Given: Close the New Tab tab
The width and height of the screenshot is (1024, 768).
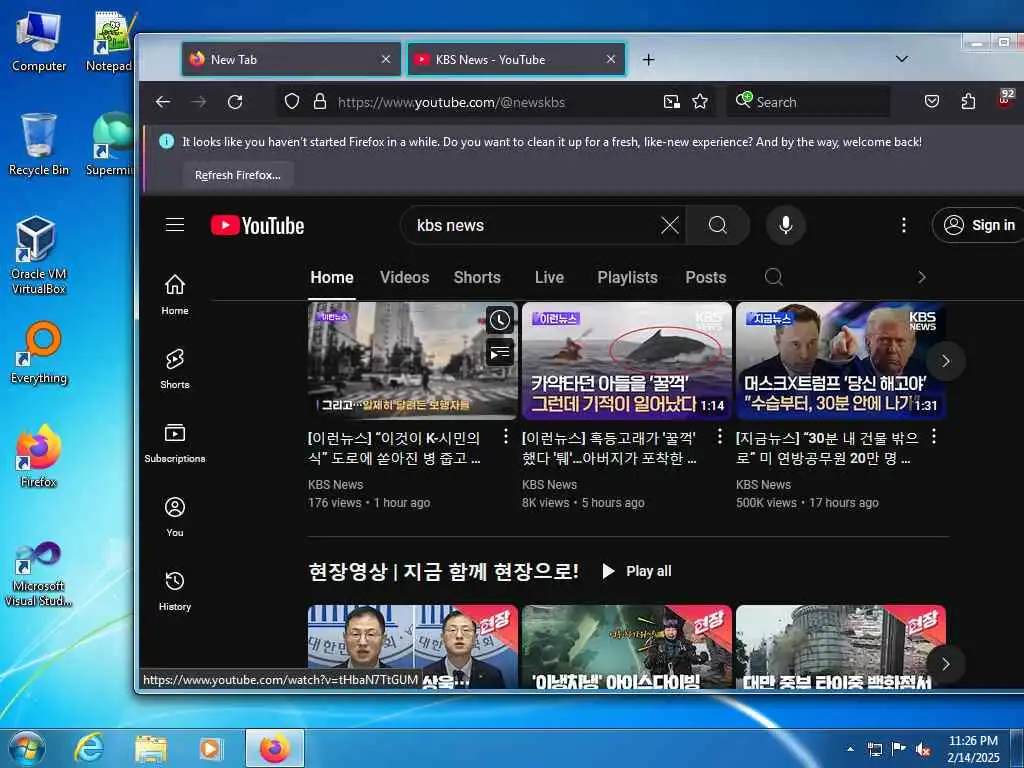Looking at the screenshot, I should coord(386,59).
